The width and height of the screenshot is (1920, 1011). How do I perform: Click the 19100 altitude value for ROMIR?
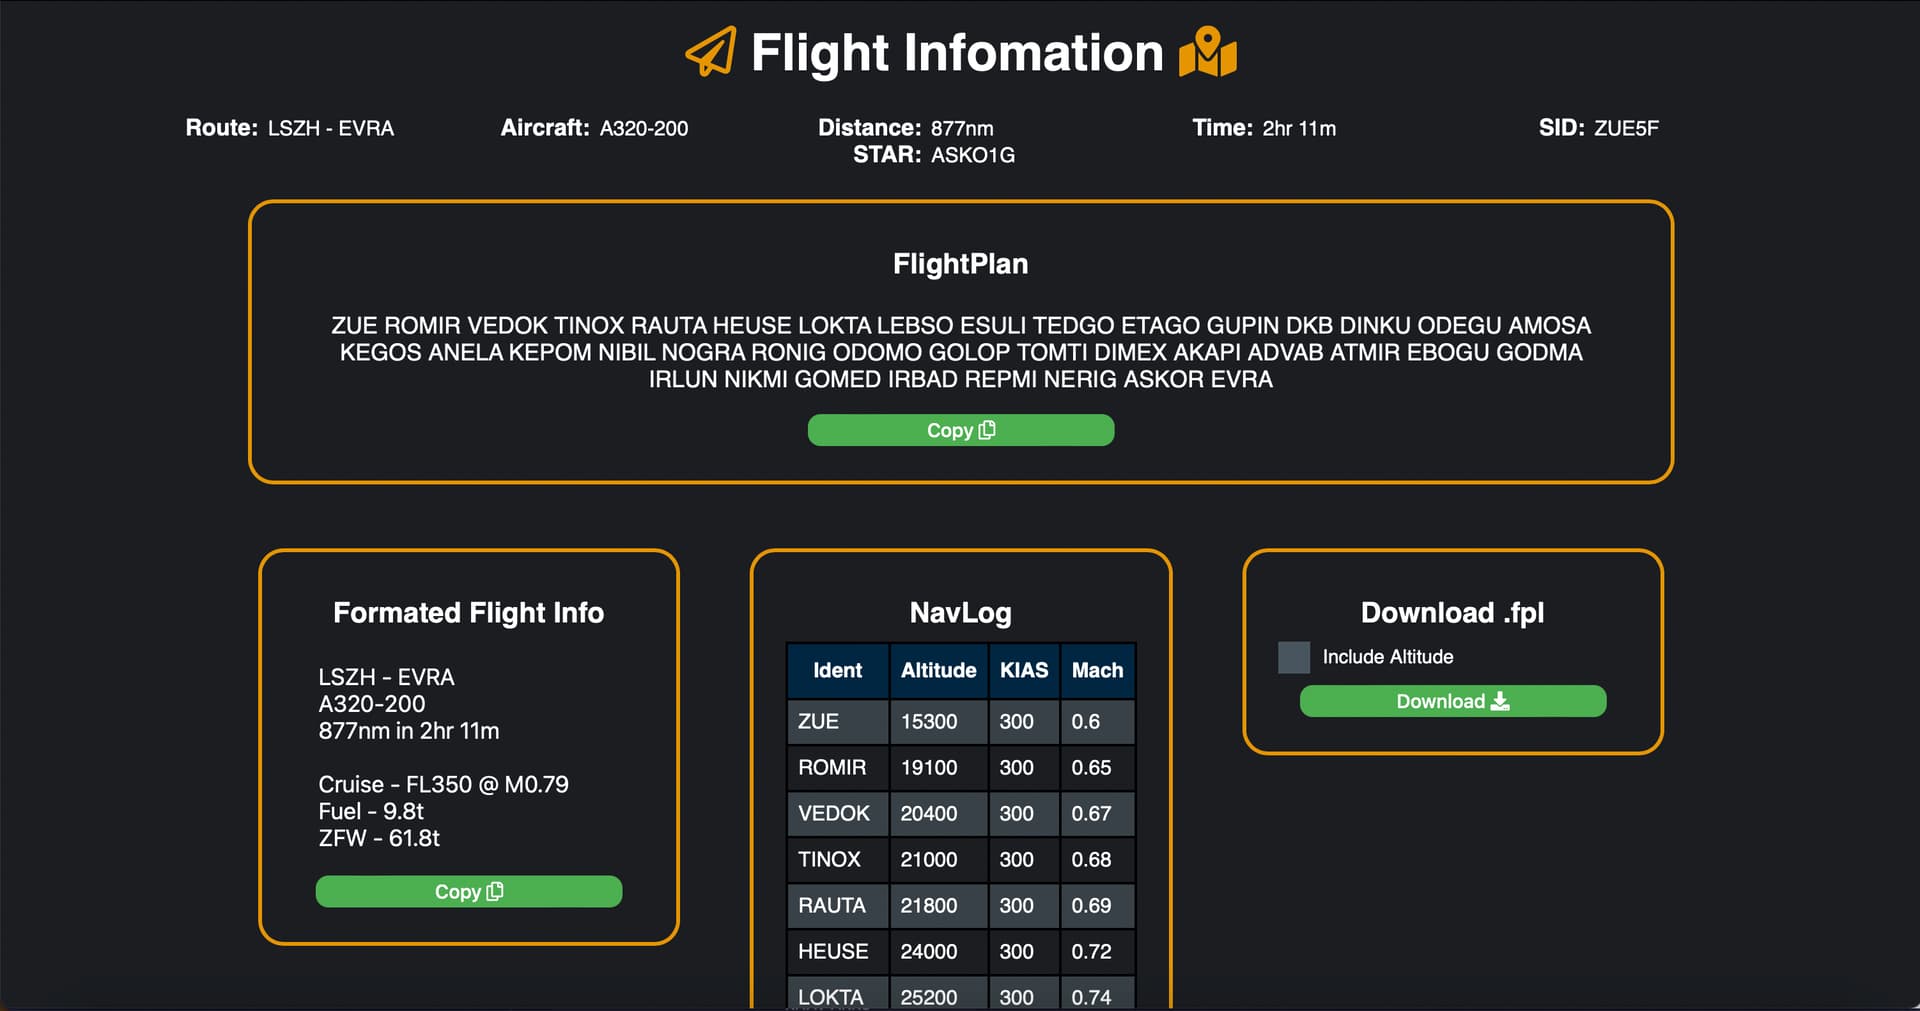tap(929, 767)
